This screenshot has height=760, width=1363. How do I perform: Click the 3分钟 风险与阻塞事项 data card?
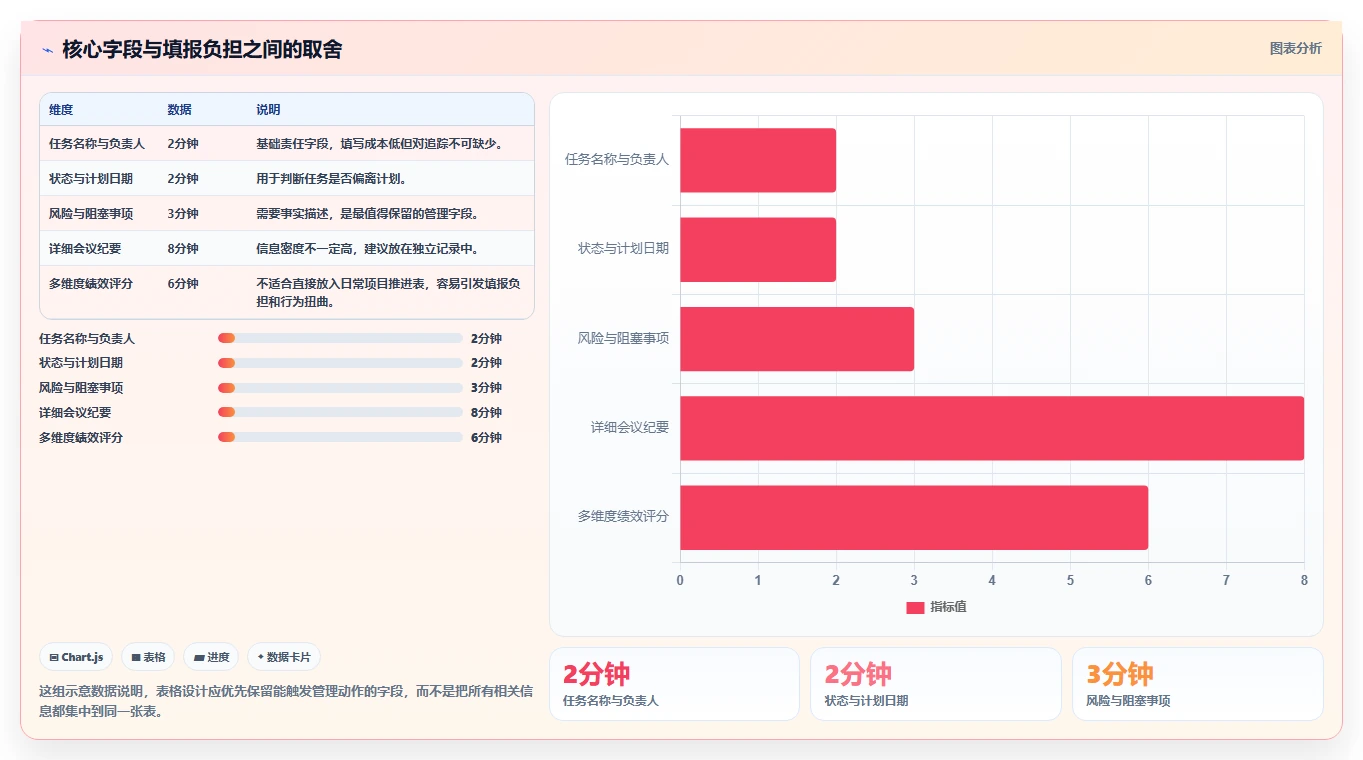tap(1198, 684)
